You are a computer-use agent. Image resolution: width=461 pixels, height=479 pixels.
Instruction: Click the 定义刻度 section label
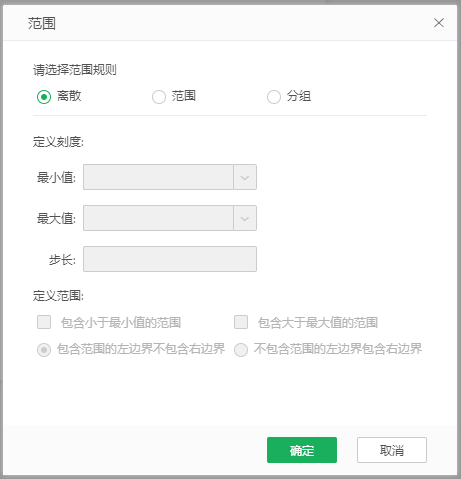[x=58, y=142]
